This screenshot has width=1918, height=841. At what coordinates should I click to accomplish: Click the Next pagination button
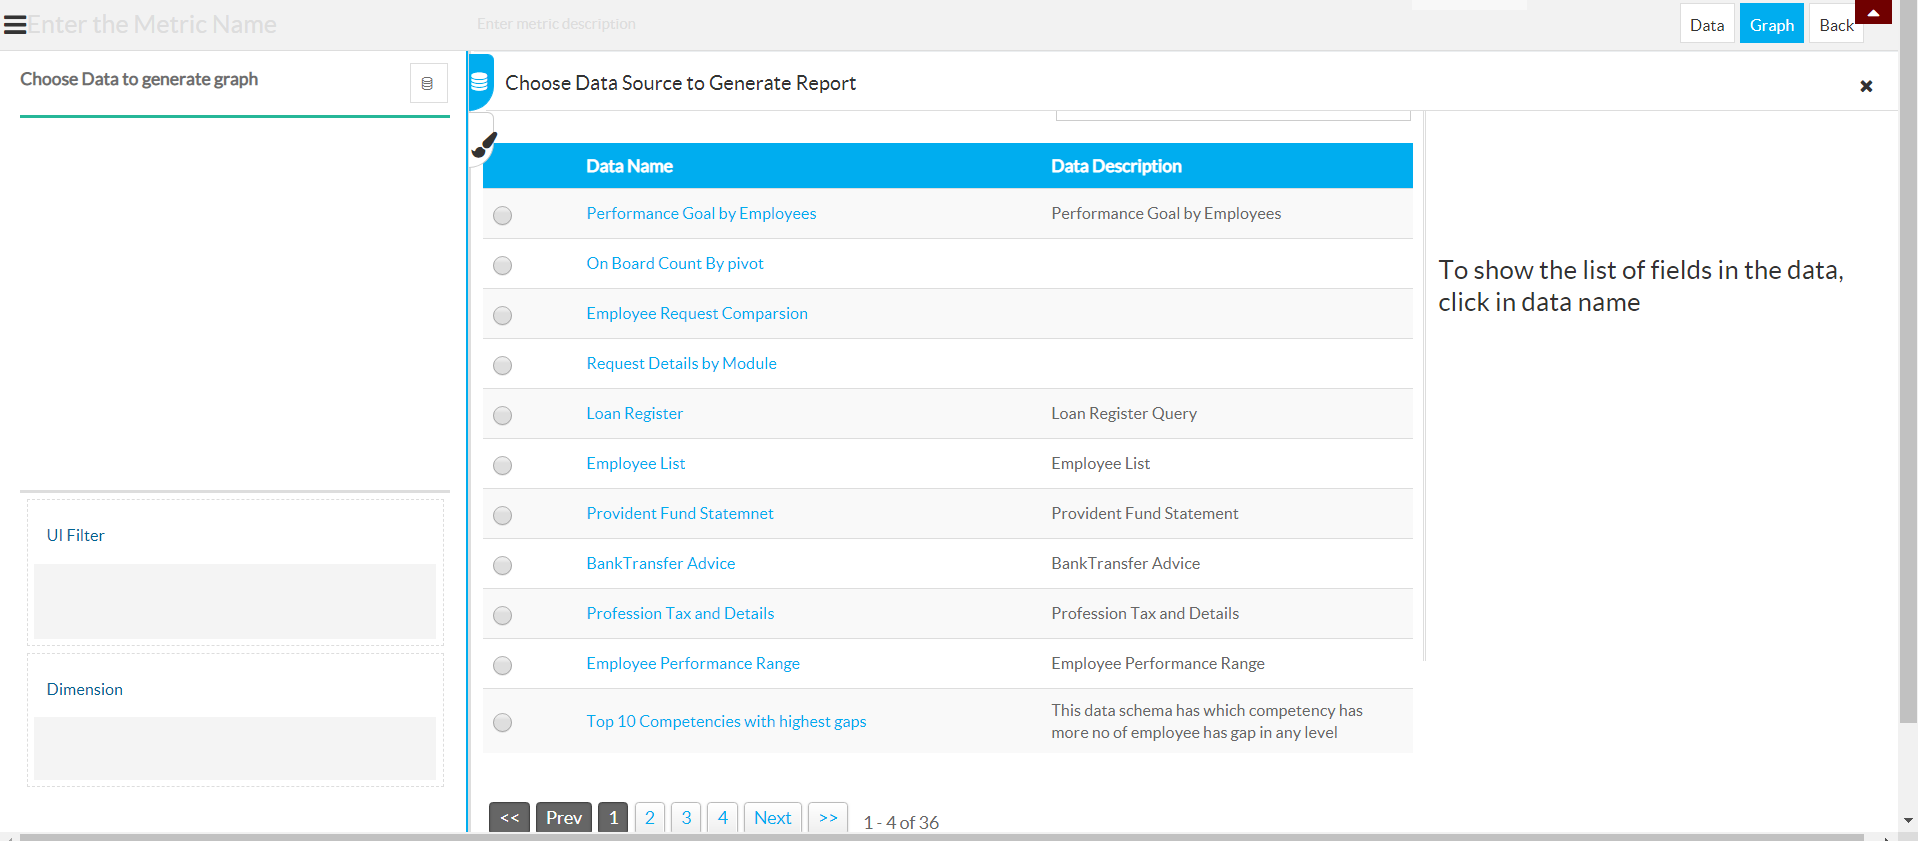click(x=773, y=817)
